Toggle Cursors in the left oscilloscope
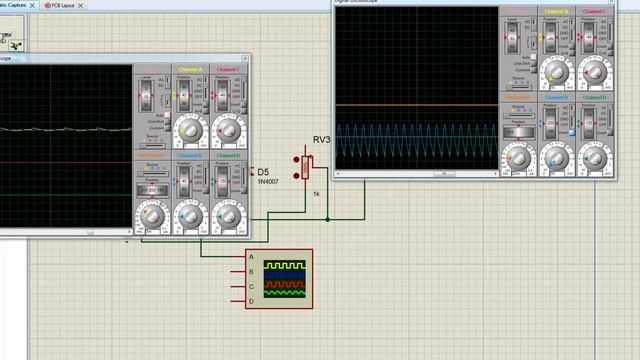640x360 pixels. pos(167,128)
